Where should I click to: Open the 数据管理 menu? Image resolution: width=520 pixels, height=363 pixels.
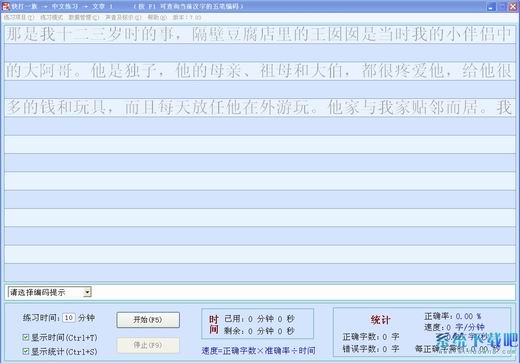click(84, 17)
